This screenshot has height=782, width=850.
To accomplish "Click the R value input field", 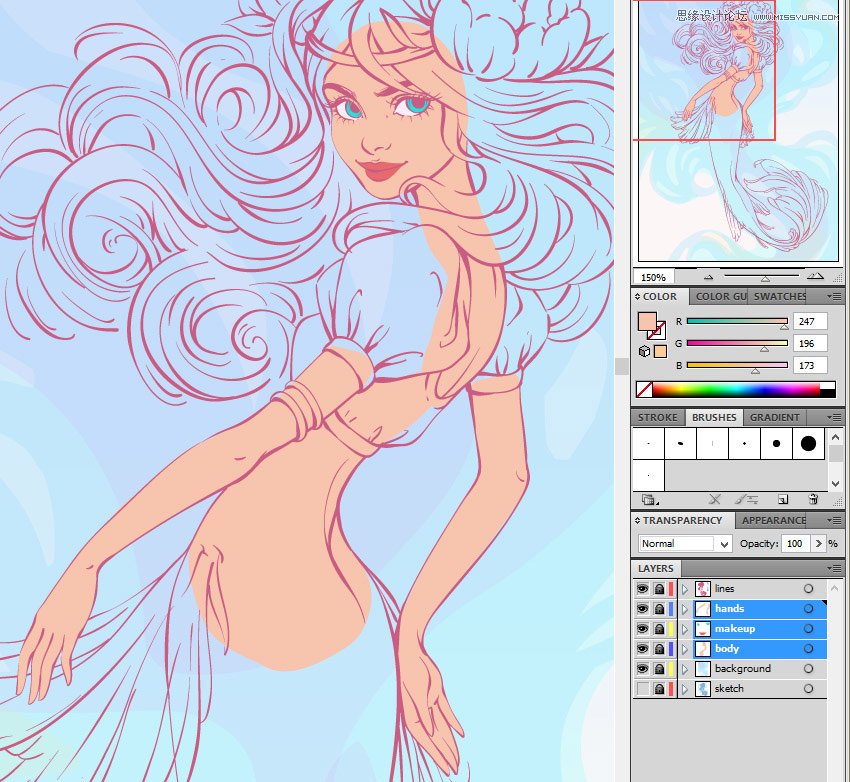I will 810,321.
